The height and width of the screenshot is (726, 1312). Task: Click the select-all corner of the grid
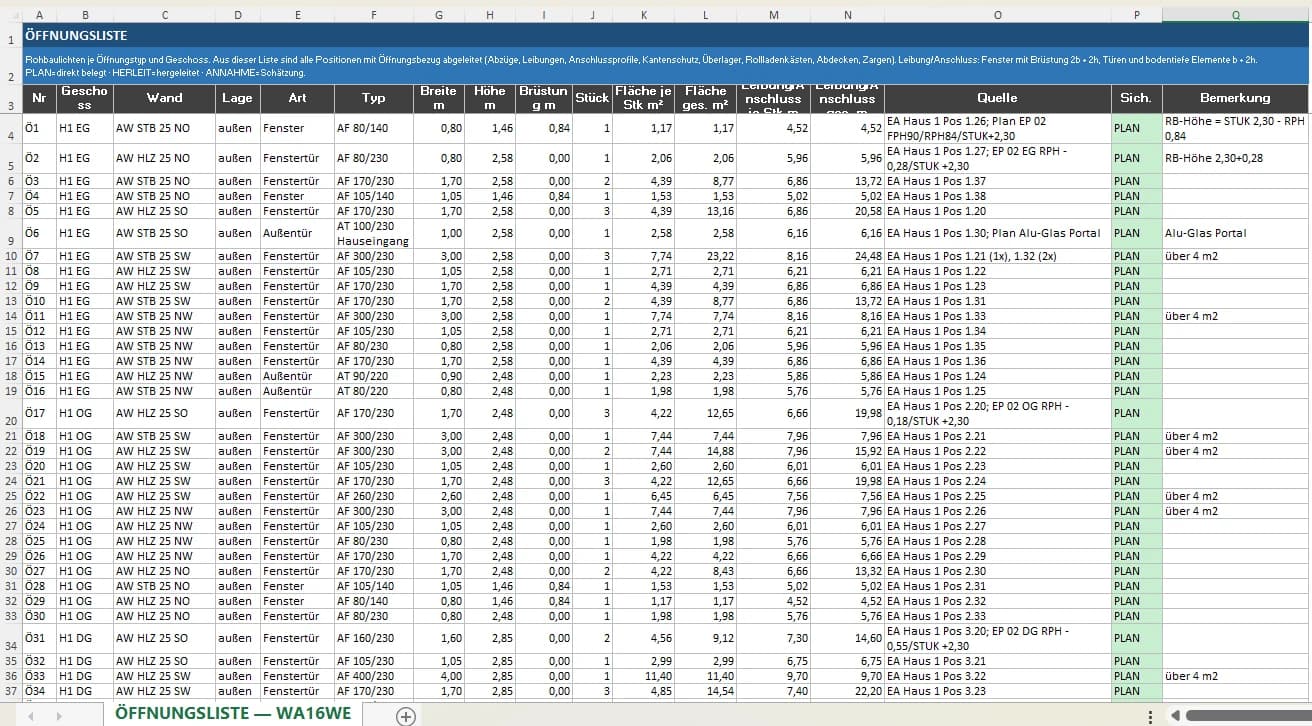point(11,15)
